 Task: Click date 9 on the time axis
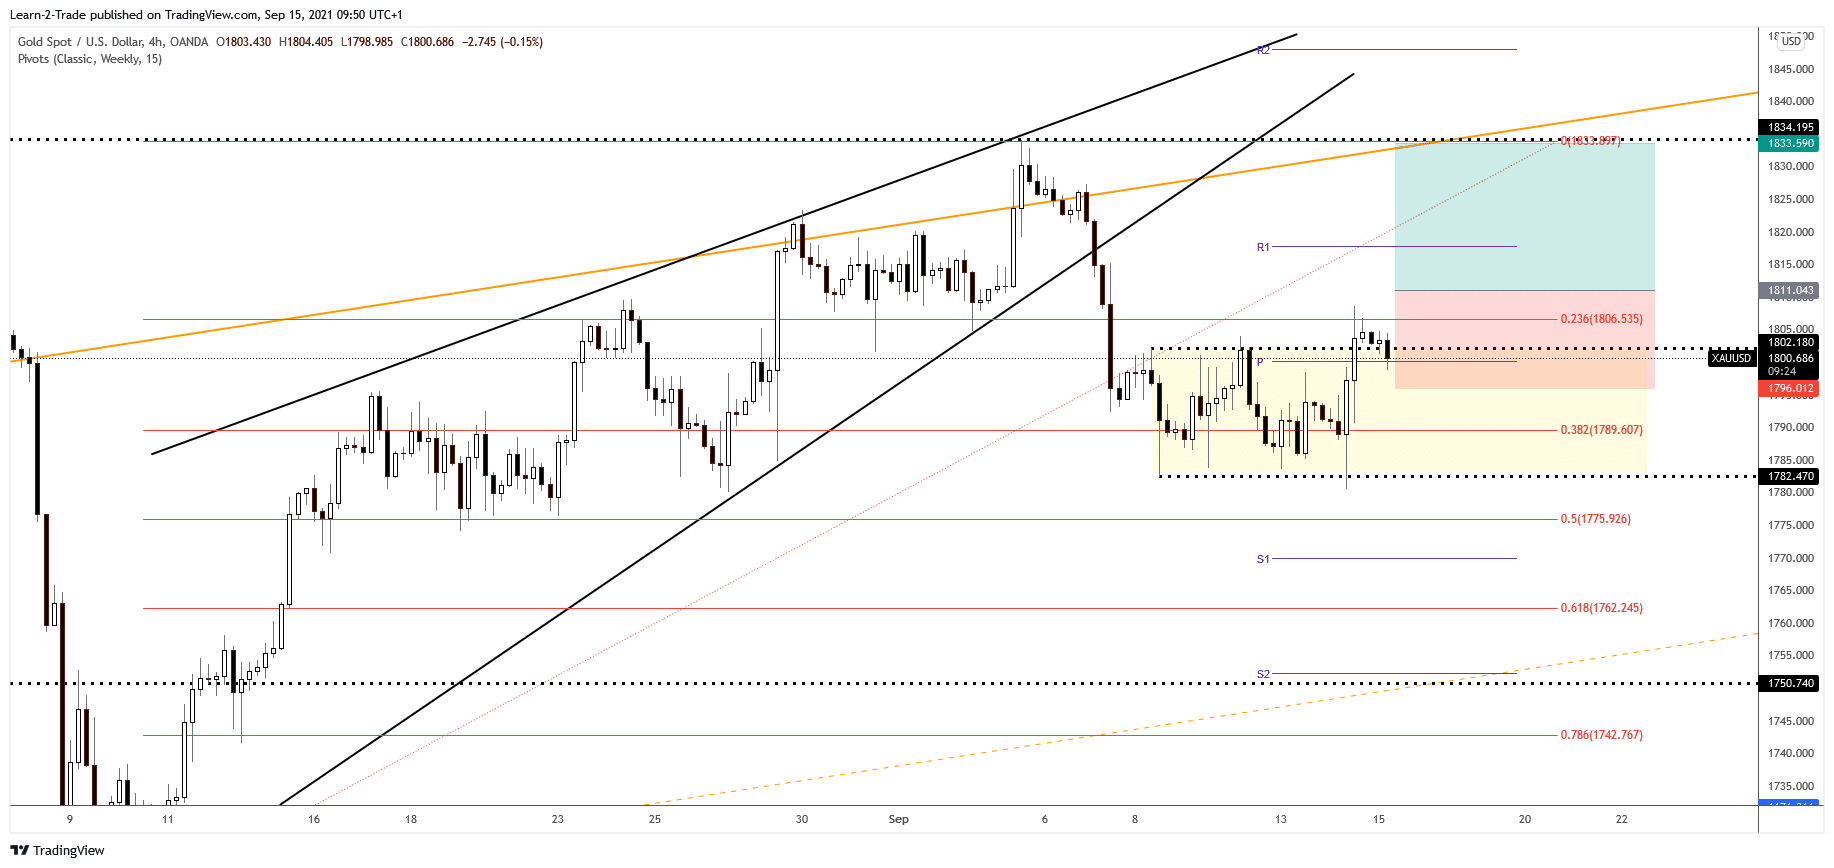pyautogui.click(x=70, y=819)
